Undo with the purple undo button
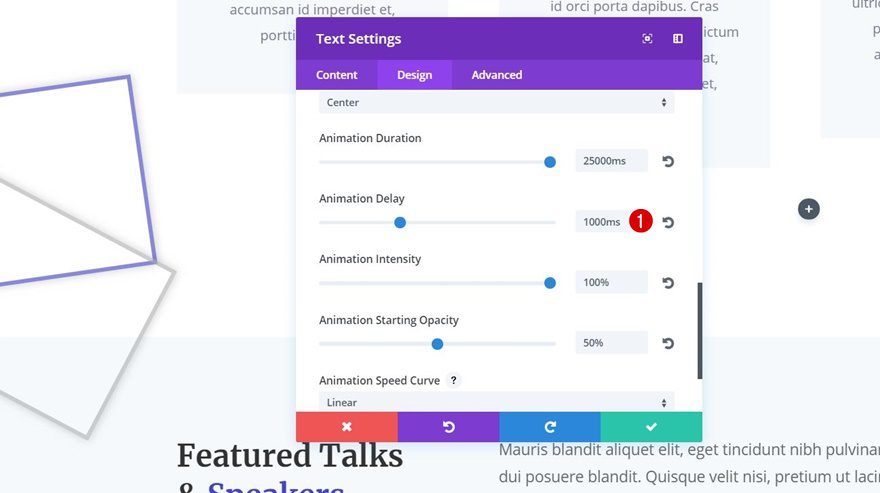This screenshot has width=880, height=493. (x=448, y=427)
